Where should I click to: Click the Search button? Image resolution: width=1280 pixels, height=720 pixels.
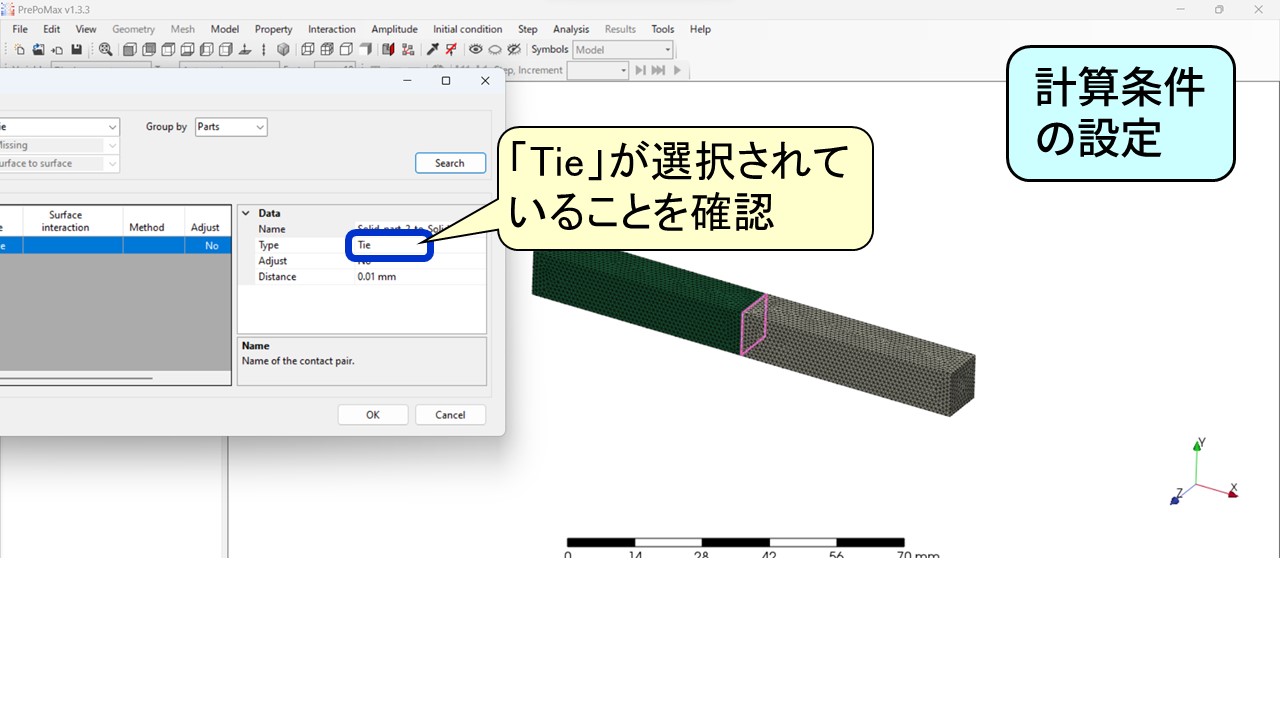(x=450, y=163)
